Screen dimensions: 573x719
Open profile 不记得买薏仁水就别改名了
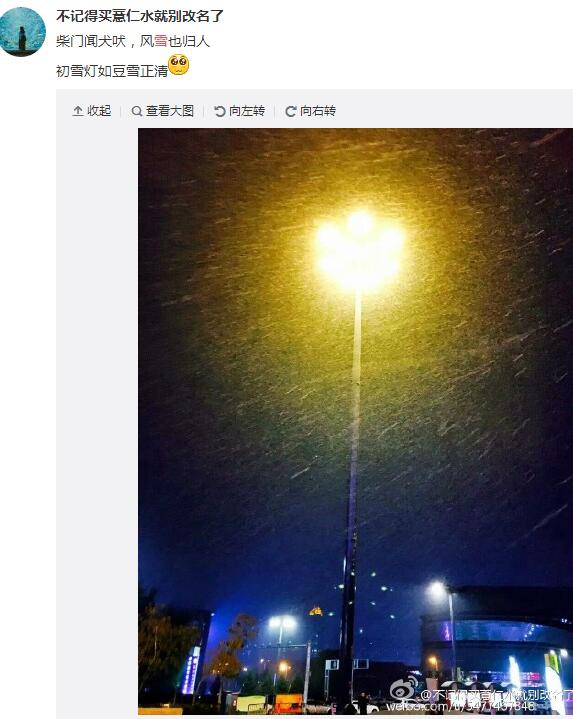[x=139, y=16]
